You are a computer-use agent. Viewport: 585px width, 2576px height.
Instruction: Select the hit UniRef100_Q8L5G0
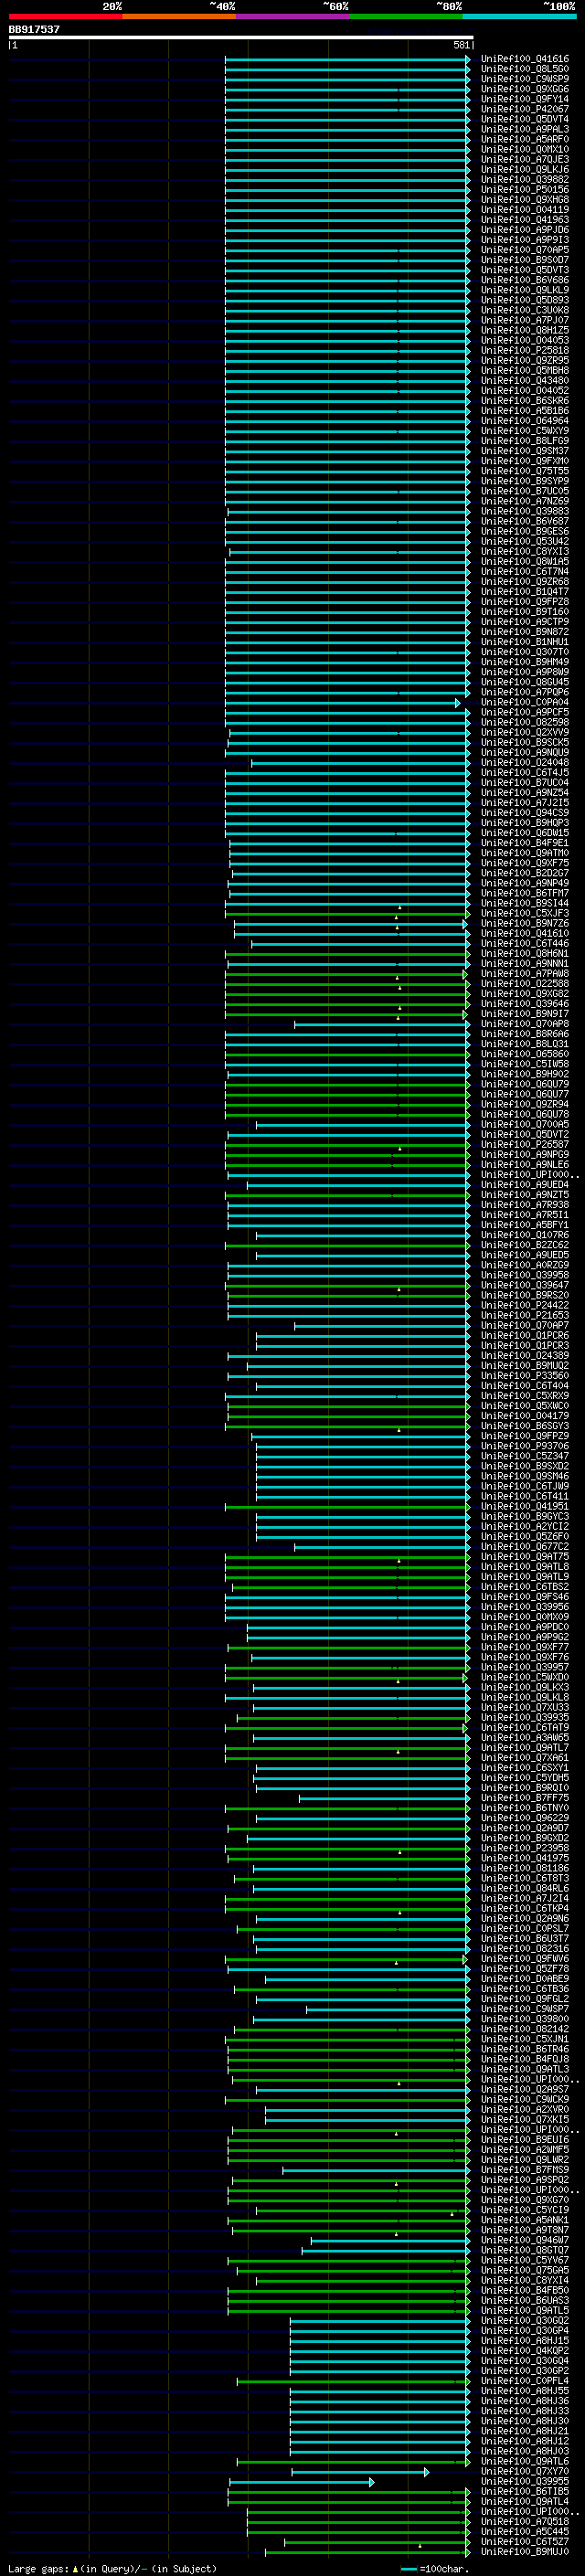(x=525, y=69)
